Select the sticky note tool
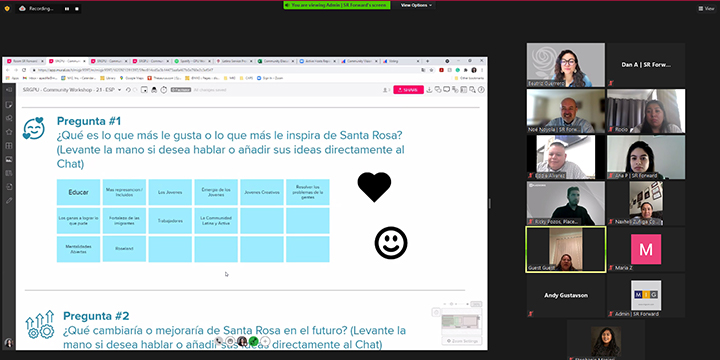The image size is (720, 360). click(9, 105)
